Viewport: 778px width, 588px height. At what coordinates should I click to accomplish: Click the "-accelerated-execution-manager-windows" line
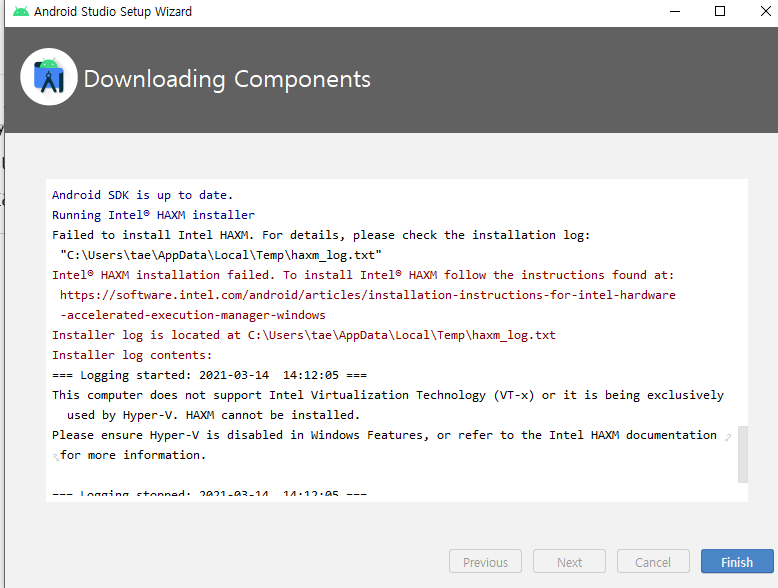[193, 315]
